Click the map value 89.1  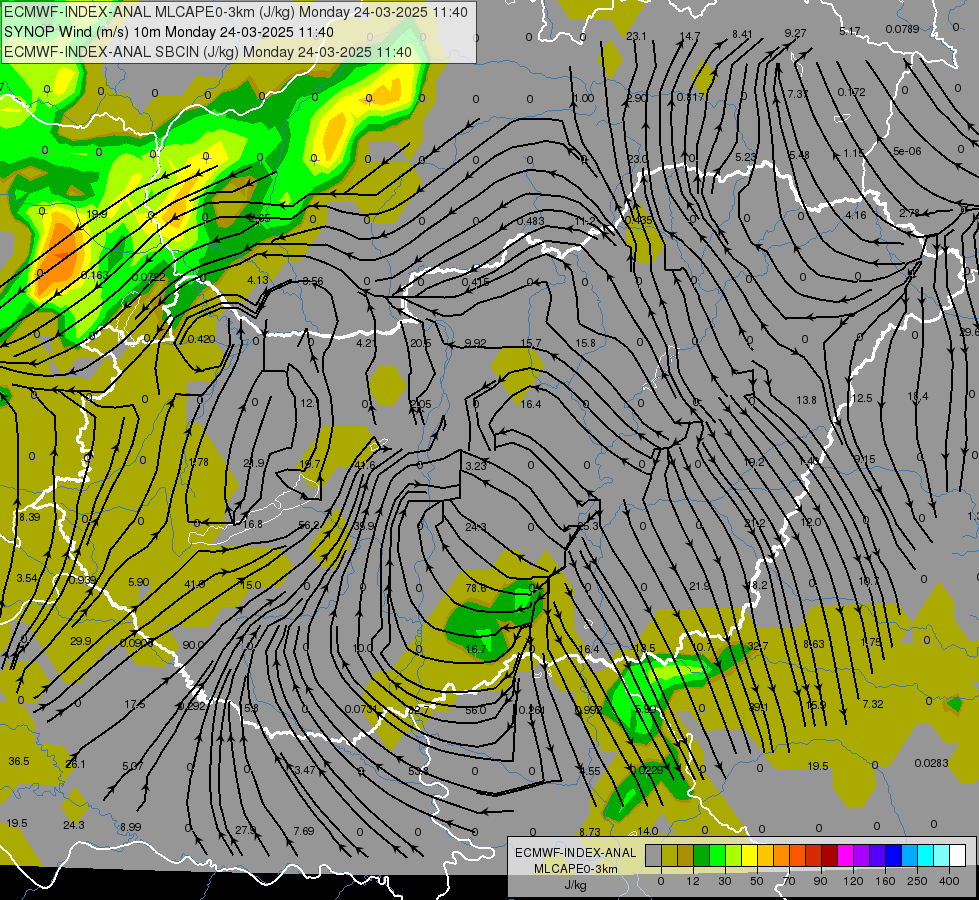tap(759, 707)
